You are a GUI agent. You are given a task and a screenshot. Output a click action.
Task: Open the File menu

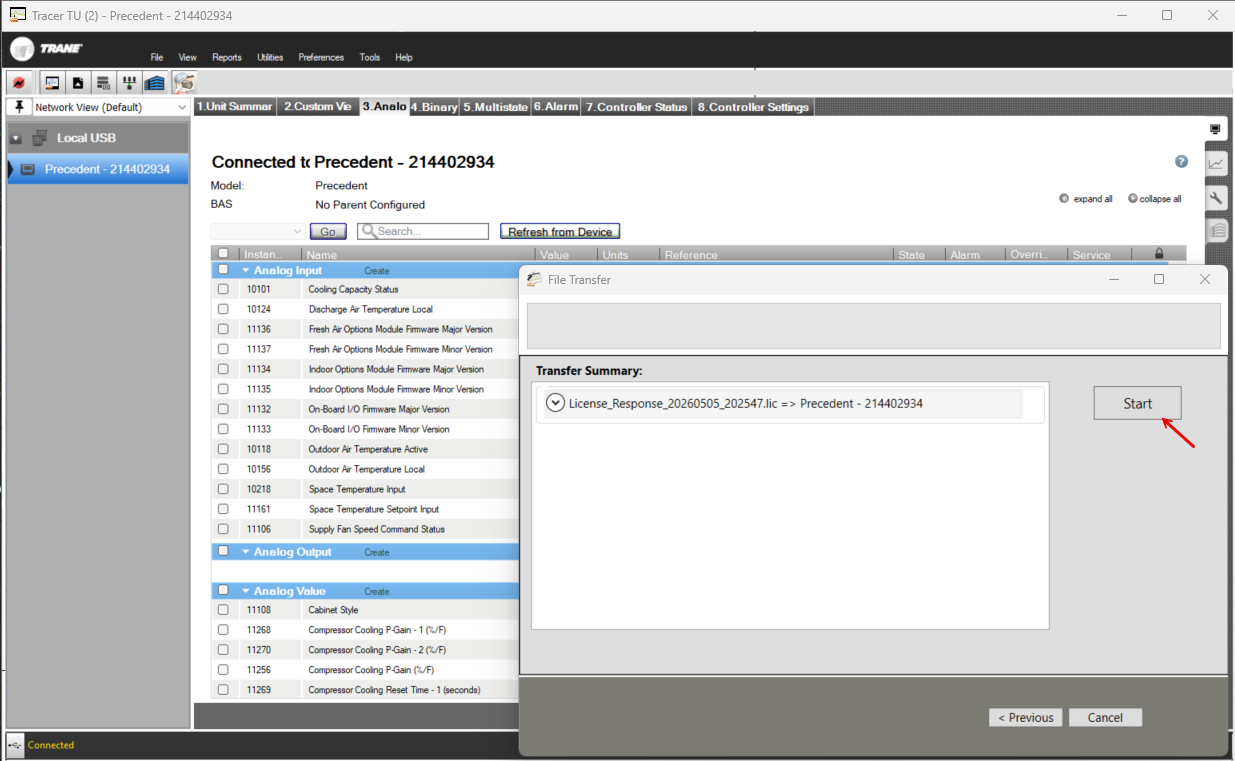(x=157, y=57)
